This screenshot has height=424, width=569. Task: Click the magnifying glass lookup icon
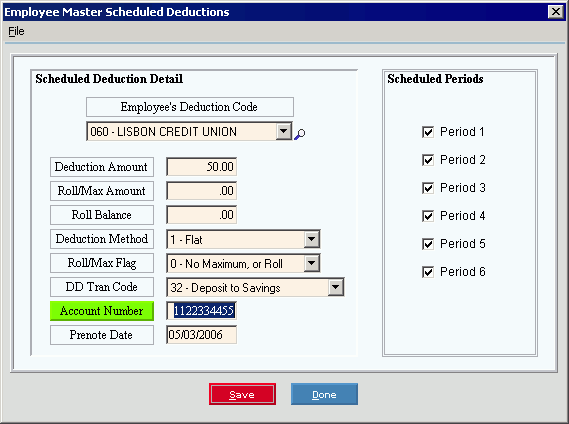tap(300, 134)
